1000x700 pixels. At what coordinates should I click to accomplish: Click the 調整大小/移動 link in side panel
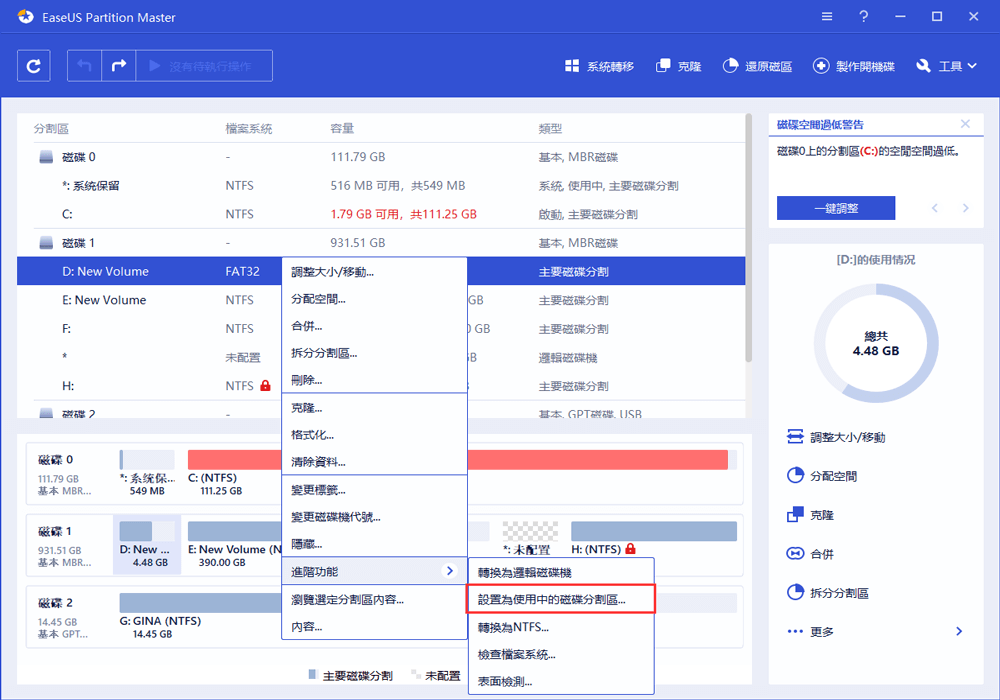click(848, 437)
